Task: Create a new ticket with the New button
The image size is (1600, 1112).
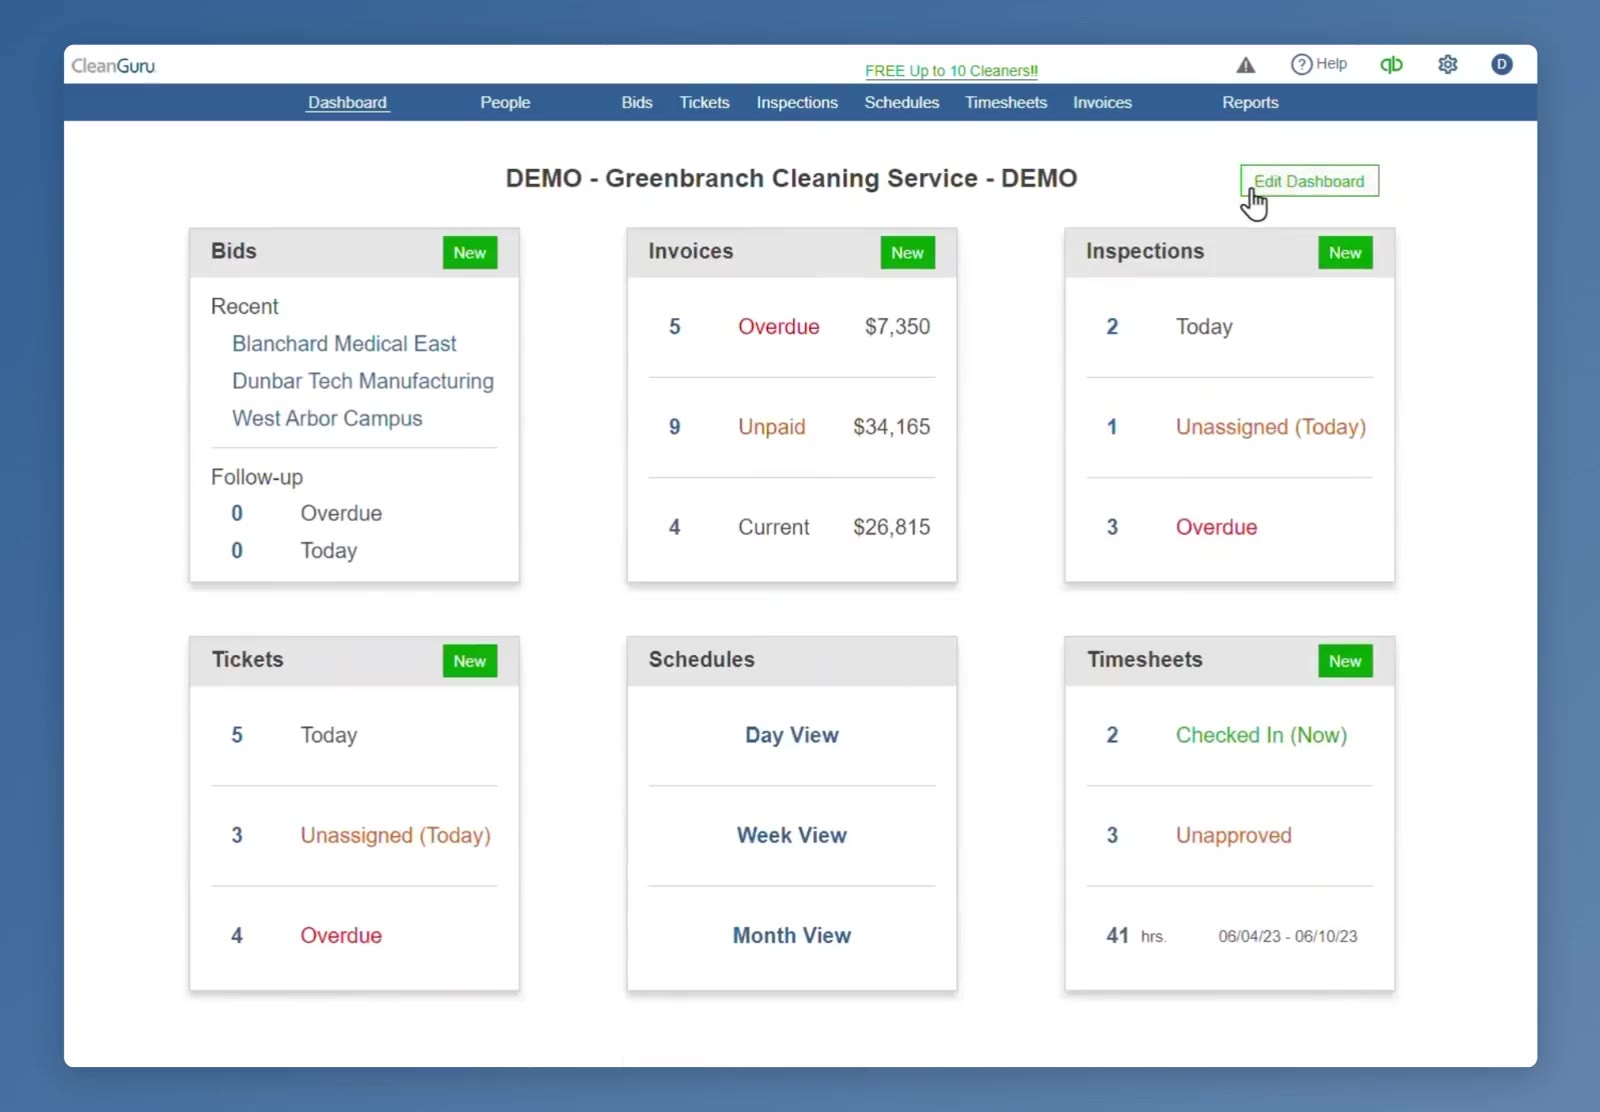Action: (470, 661)
